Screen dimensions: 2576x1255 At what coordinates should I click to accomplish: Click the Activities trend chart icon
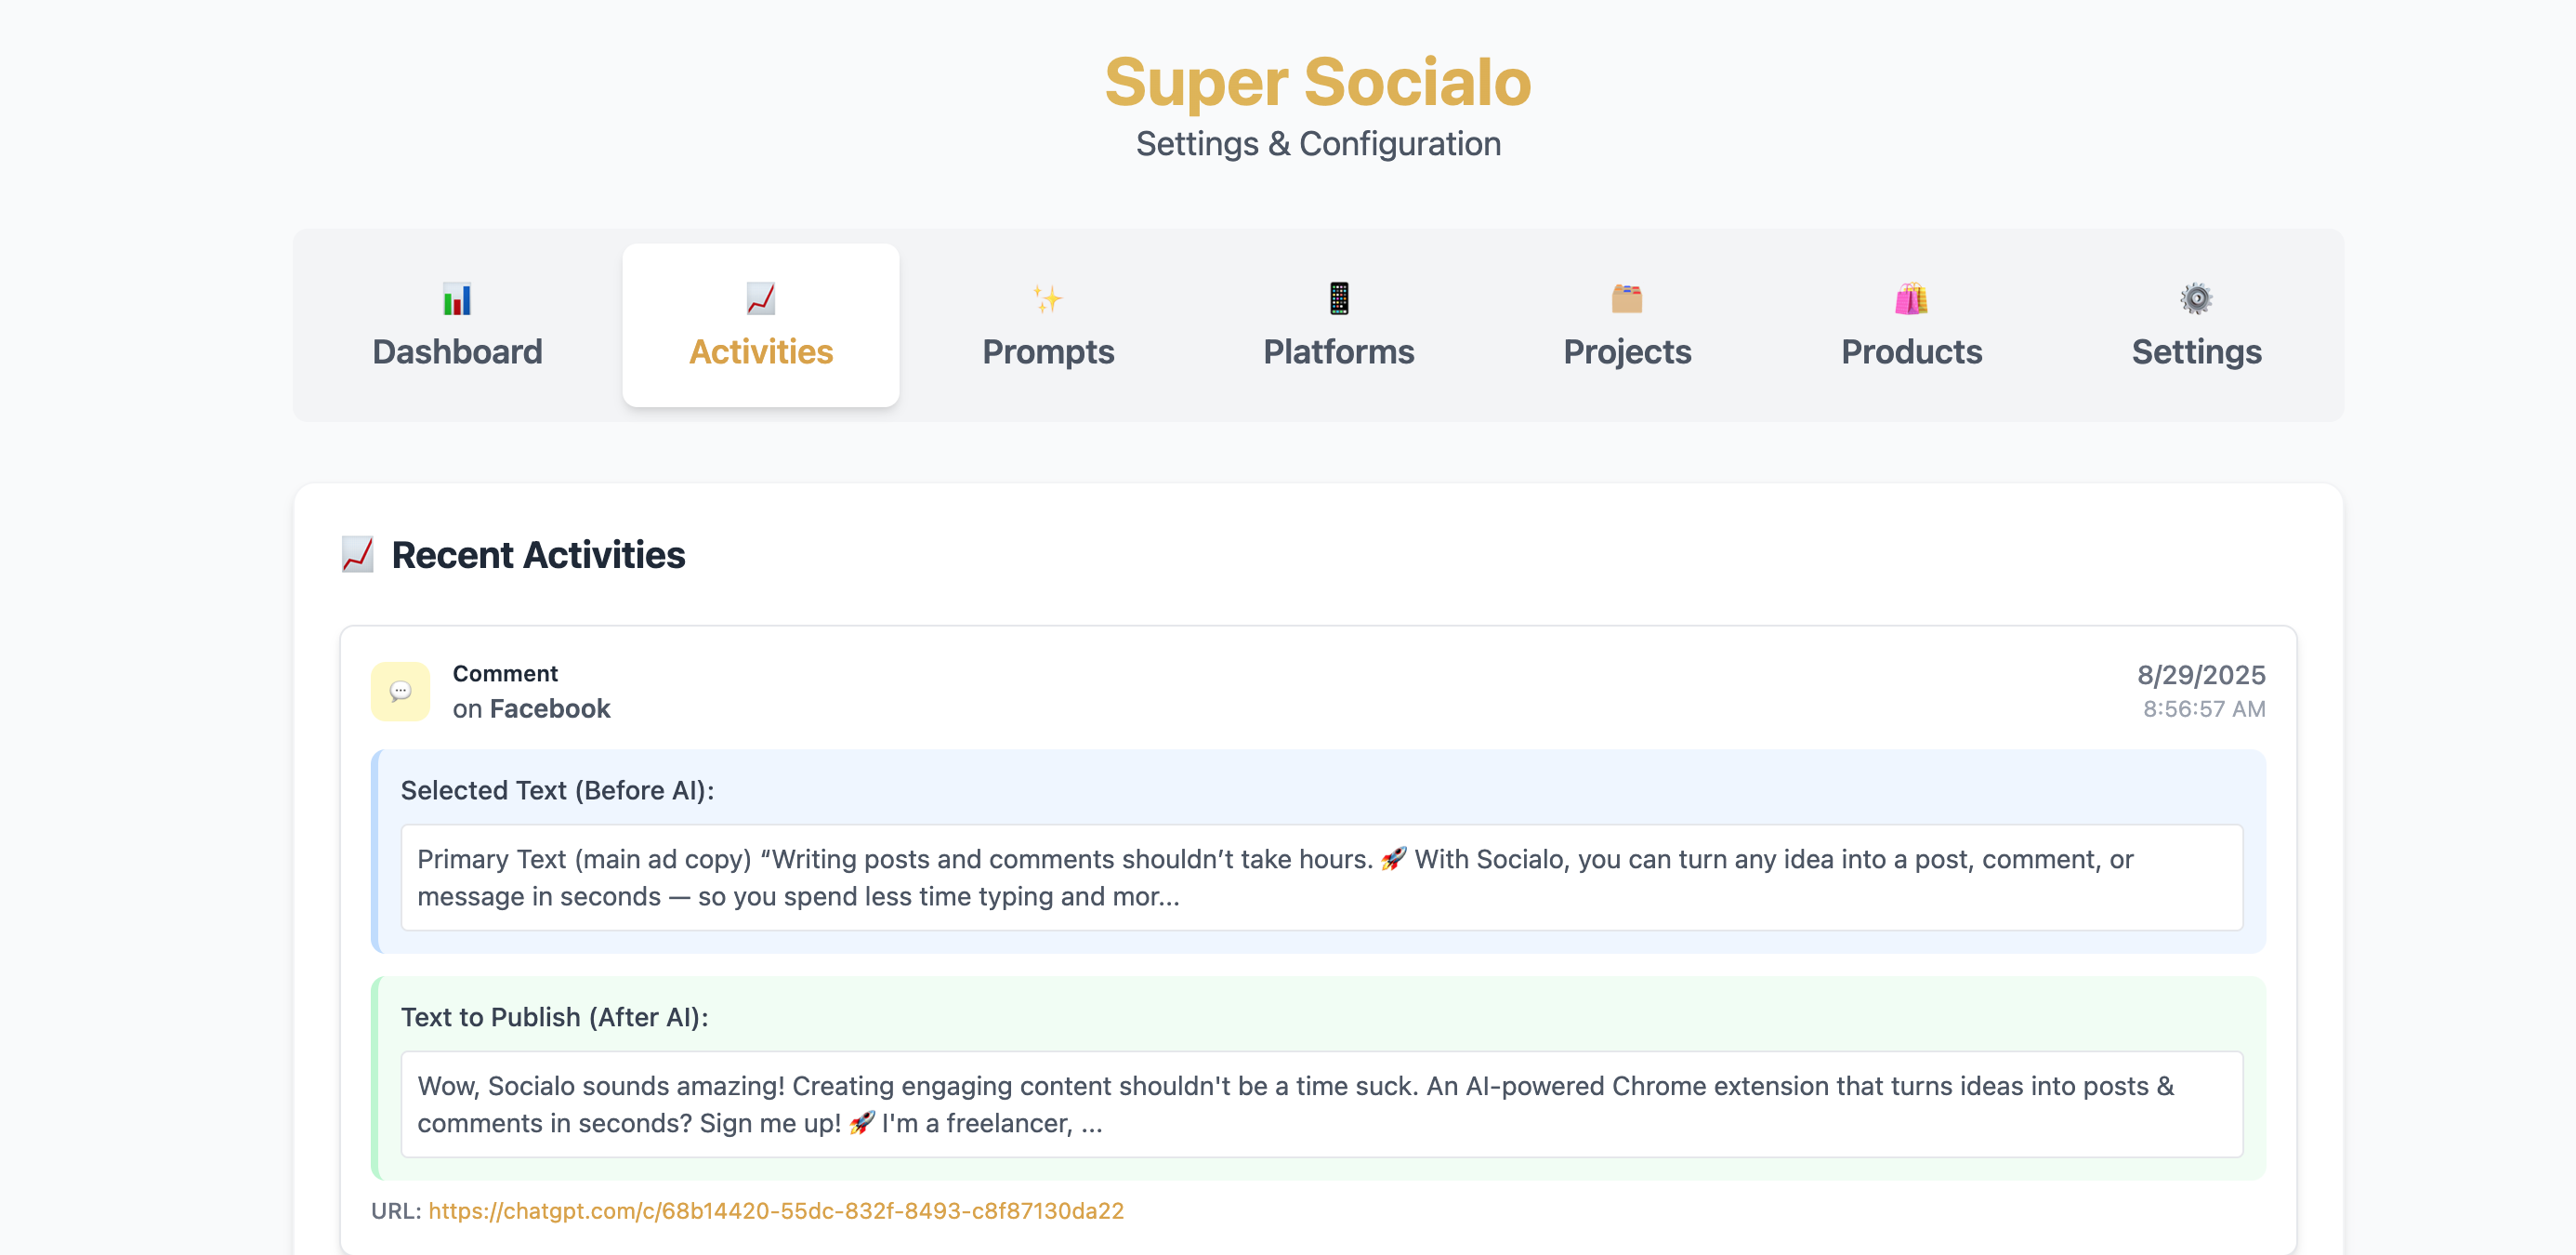point(761,299)
